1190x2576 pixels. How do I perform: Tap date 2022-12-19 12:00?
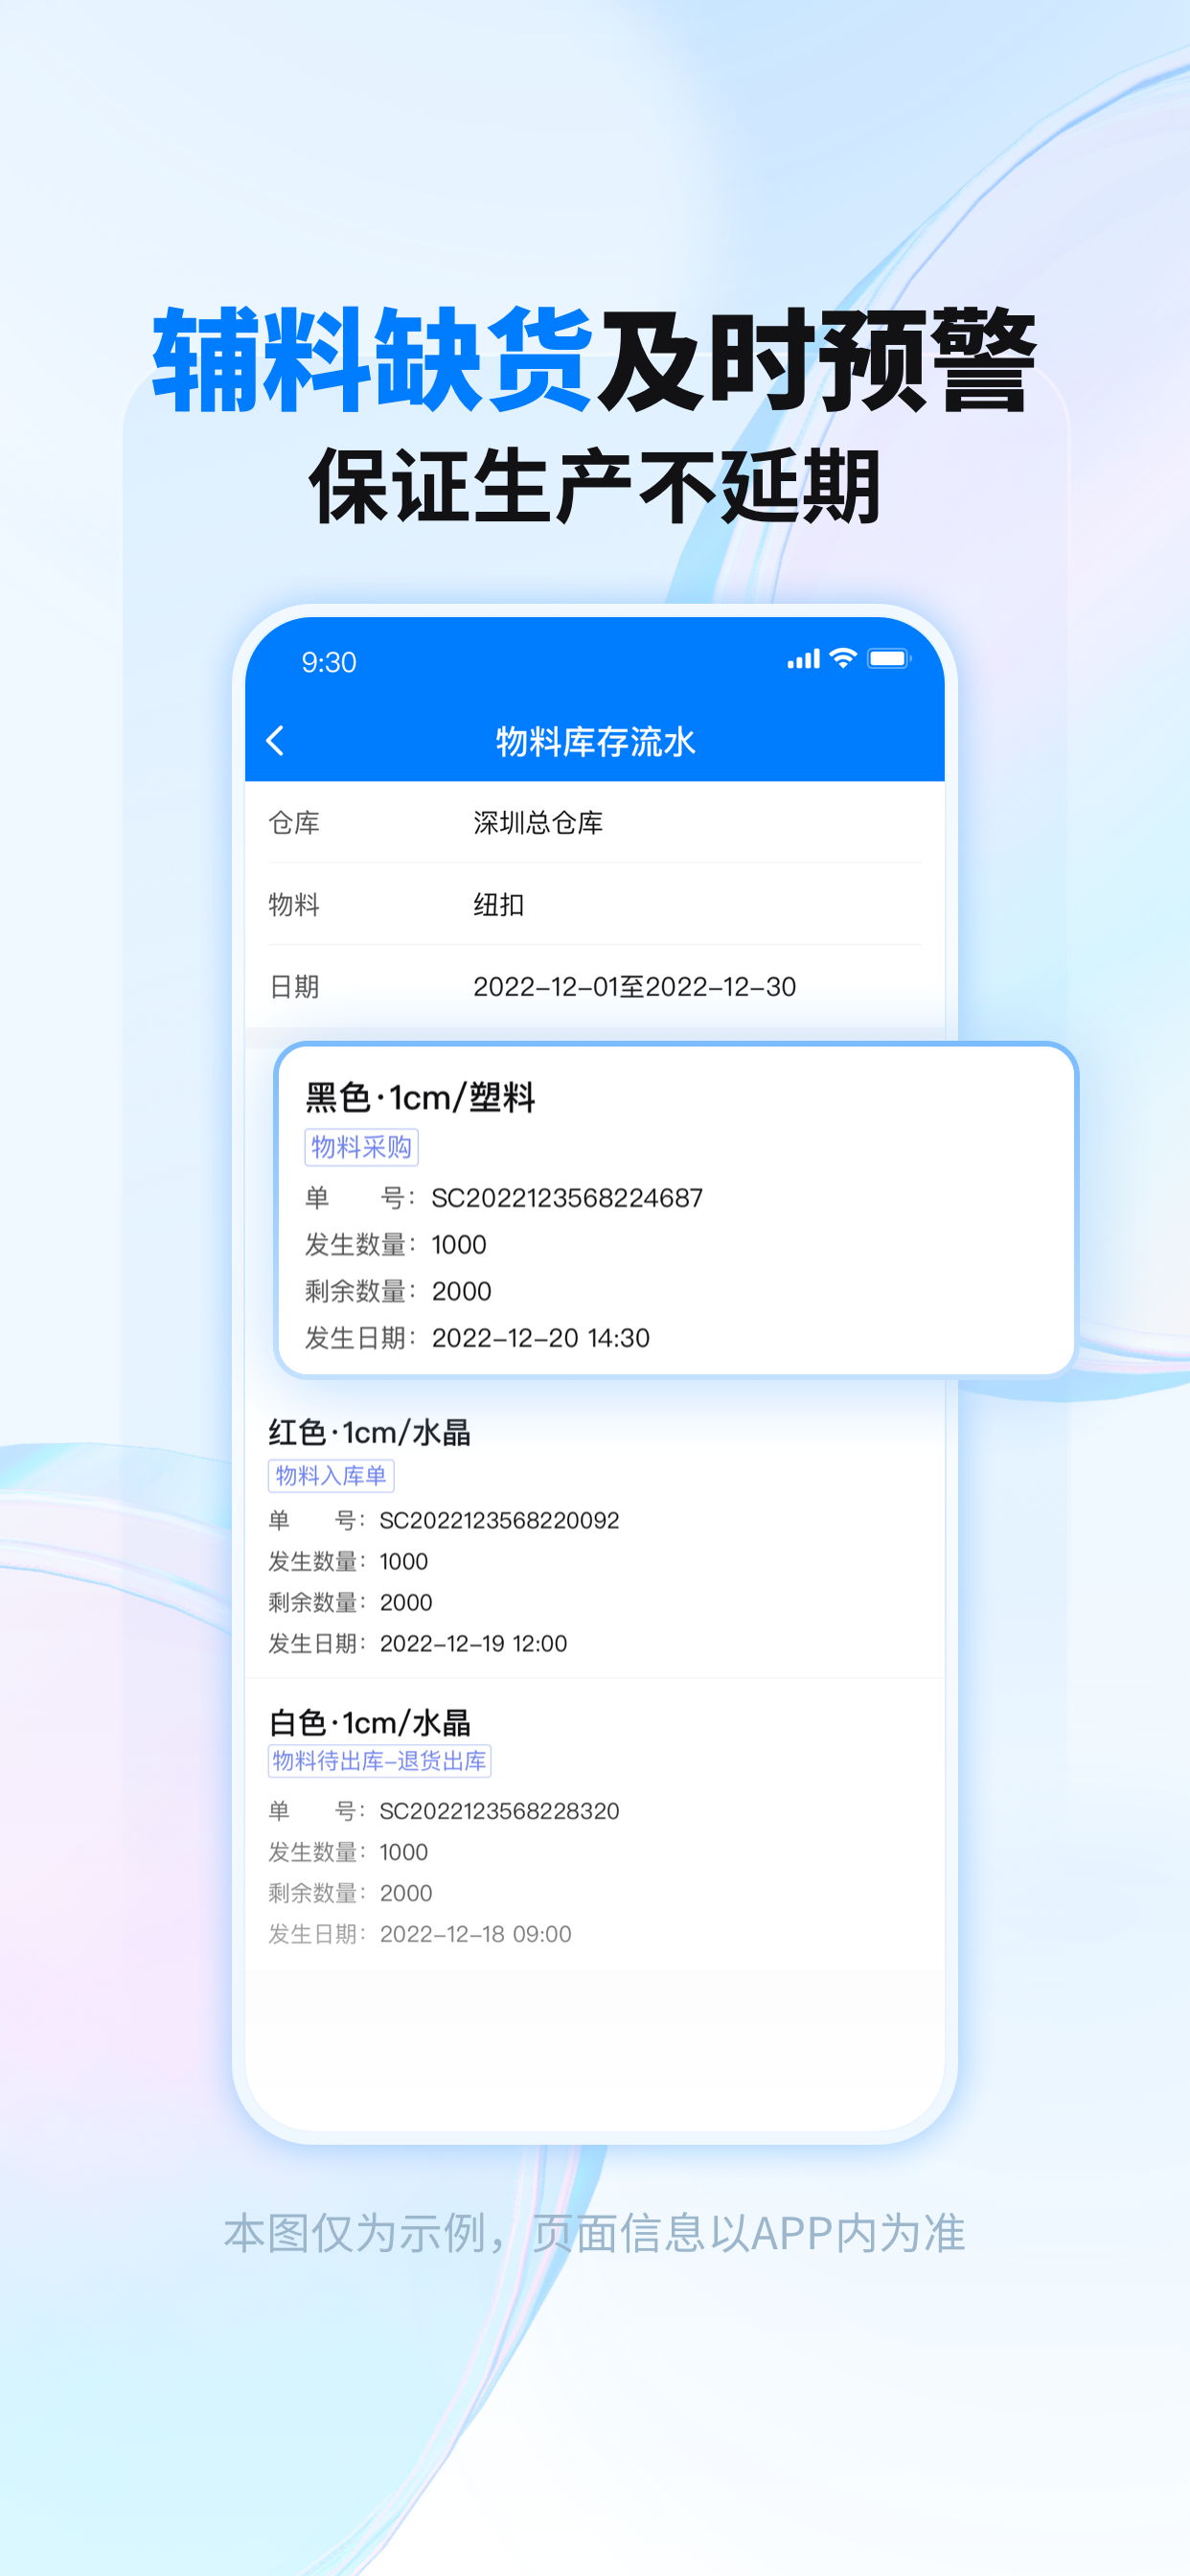click(473, 1643)
